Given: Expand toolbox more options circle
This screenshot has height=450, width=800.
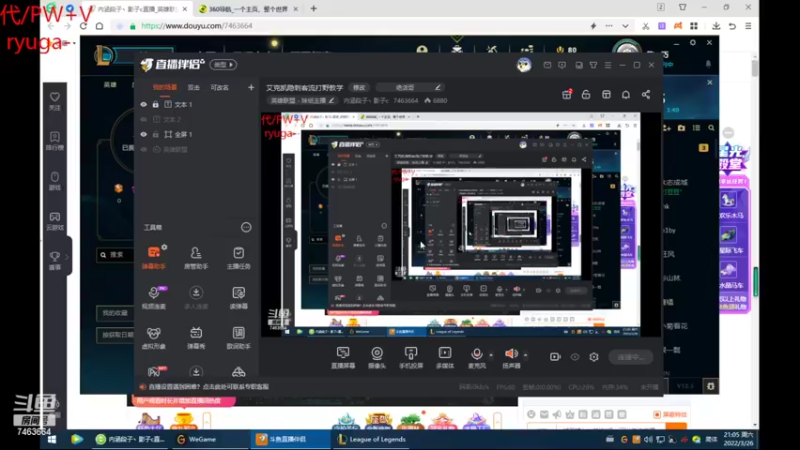Looking at the screenshot, I should point(246,228).
